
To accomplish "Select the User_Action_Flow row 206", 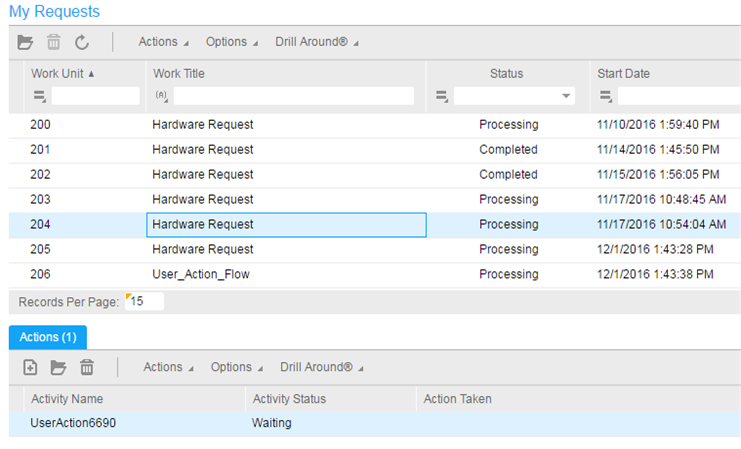I will pos(200,274).
